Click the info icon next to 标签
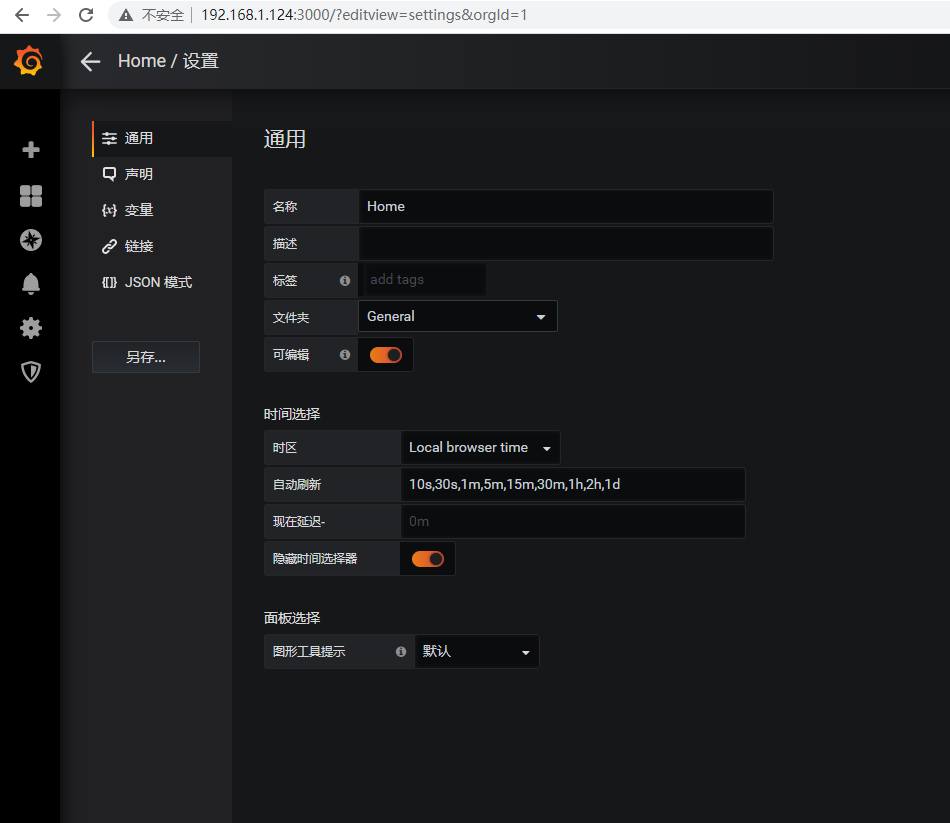The width and height of the screenshot is (950, 823). (345, 281)
